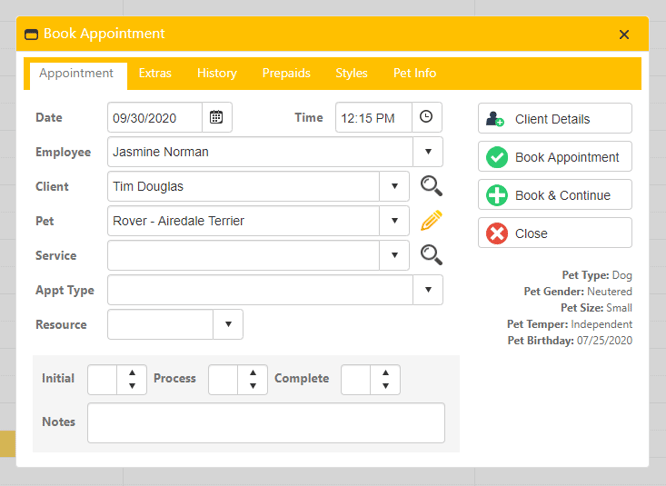666x486 pixels.
Task: Click the Client Details button
Action: coord(555,119)
